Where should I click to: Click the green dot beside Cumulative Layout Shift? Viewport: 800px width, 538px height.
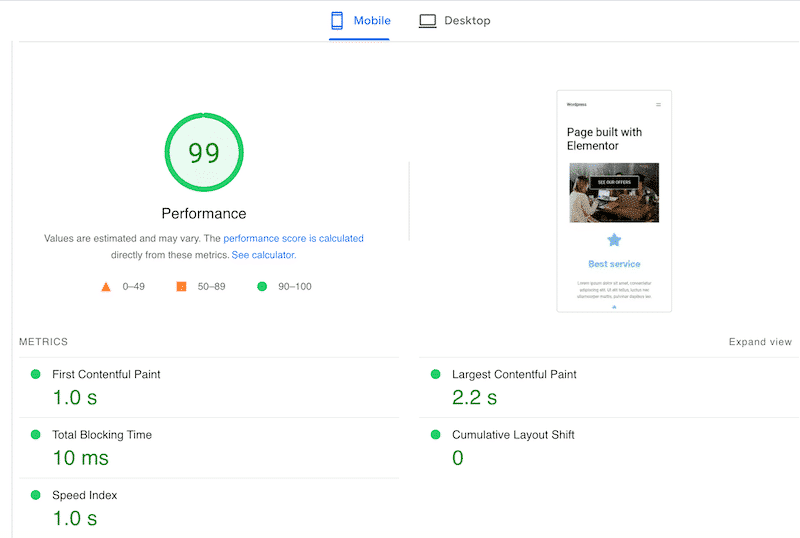(x=435, y=435)
